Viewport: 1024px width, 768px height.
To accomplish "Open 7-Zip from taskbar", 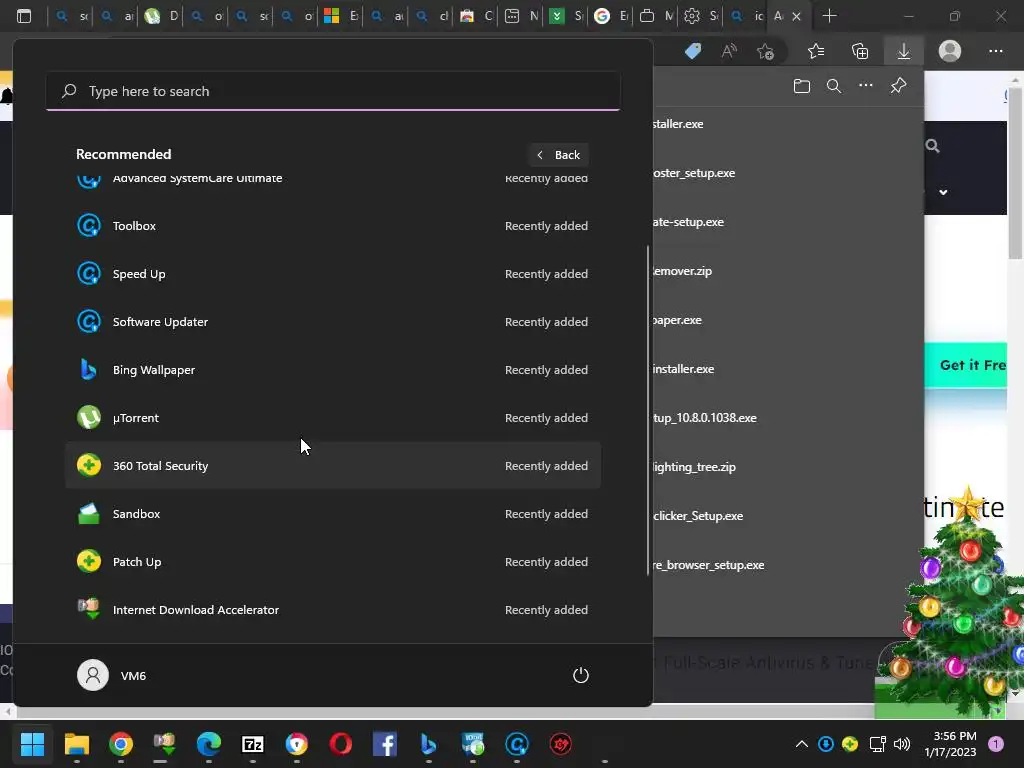I will click(x=253, y=744).
